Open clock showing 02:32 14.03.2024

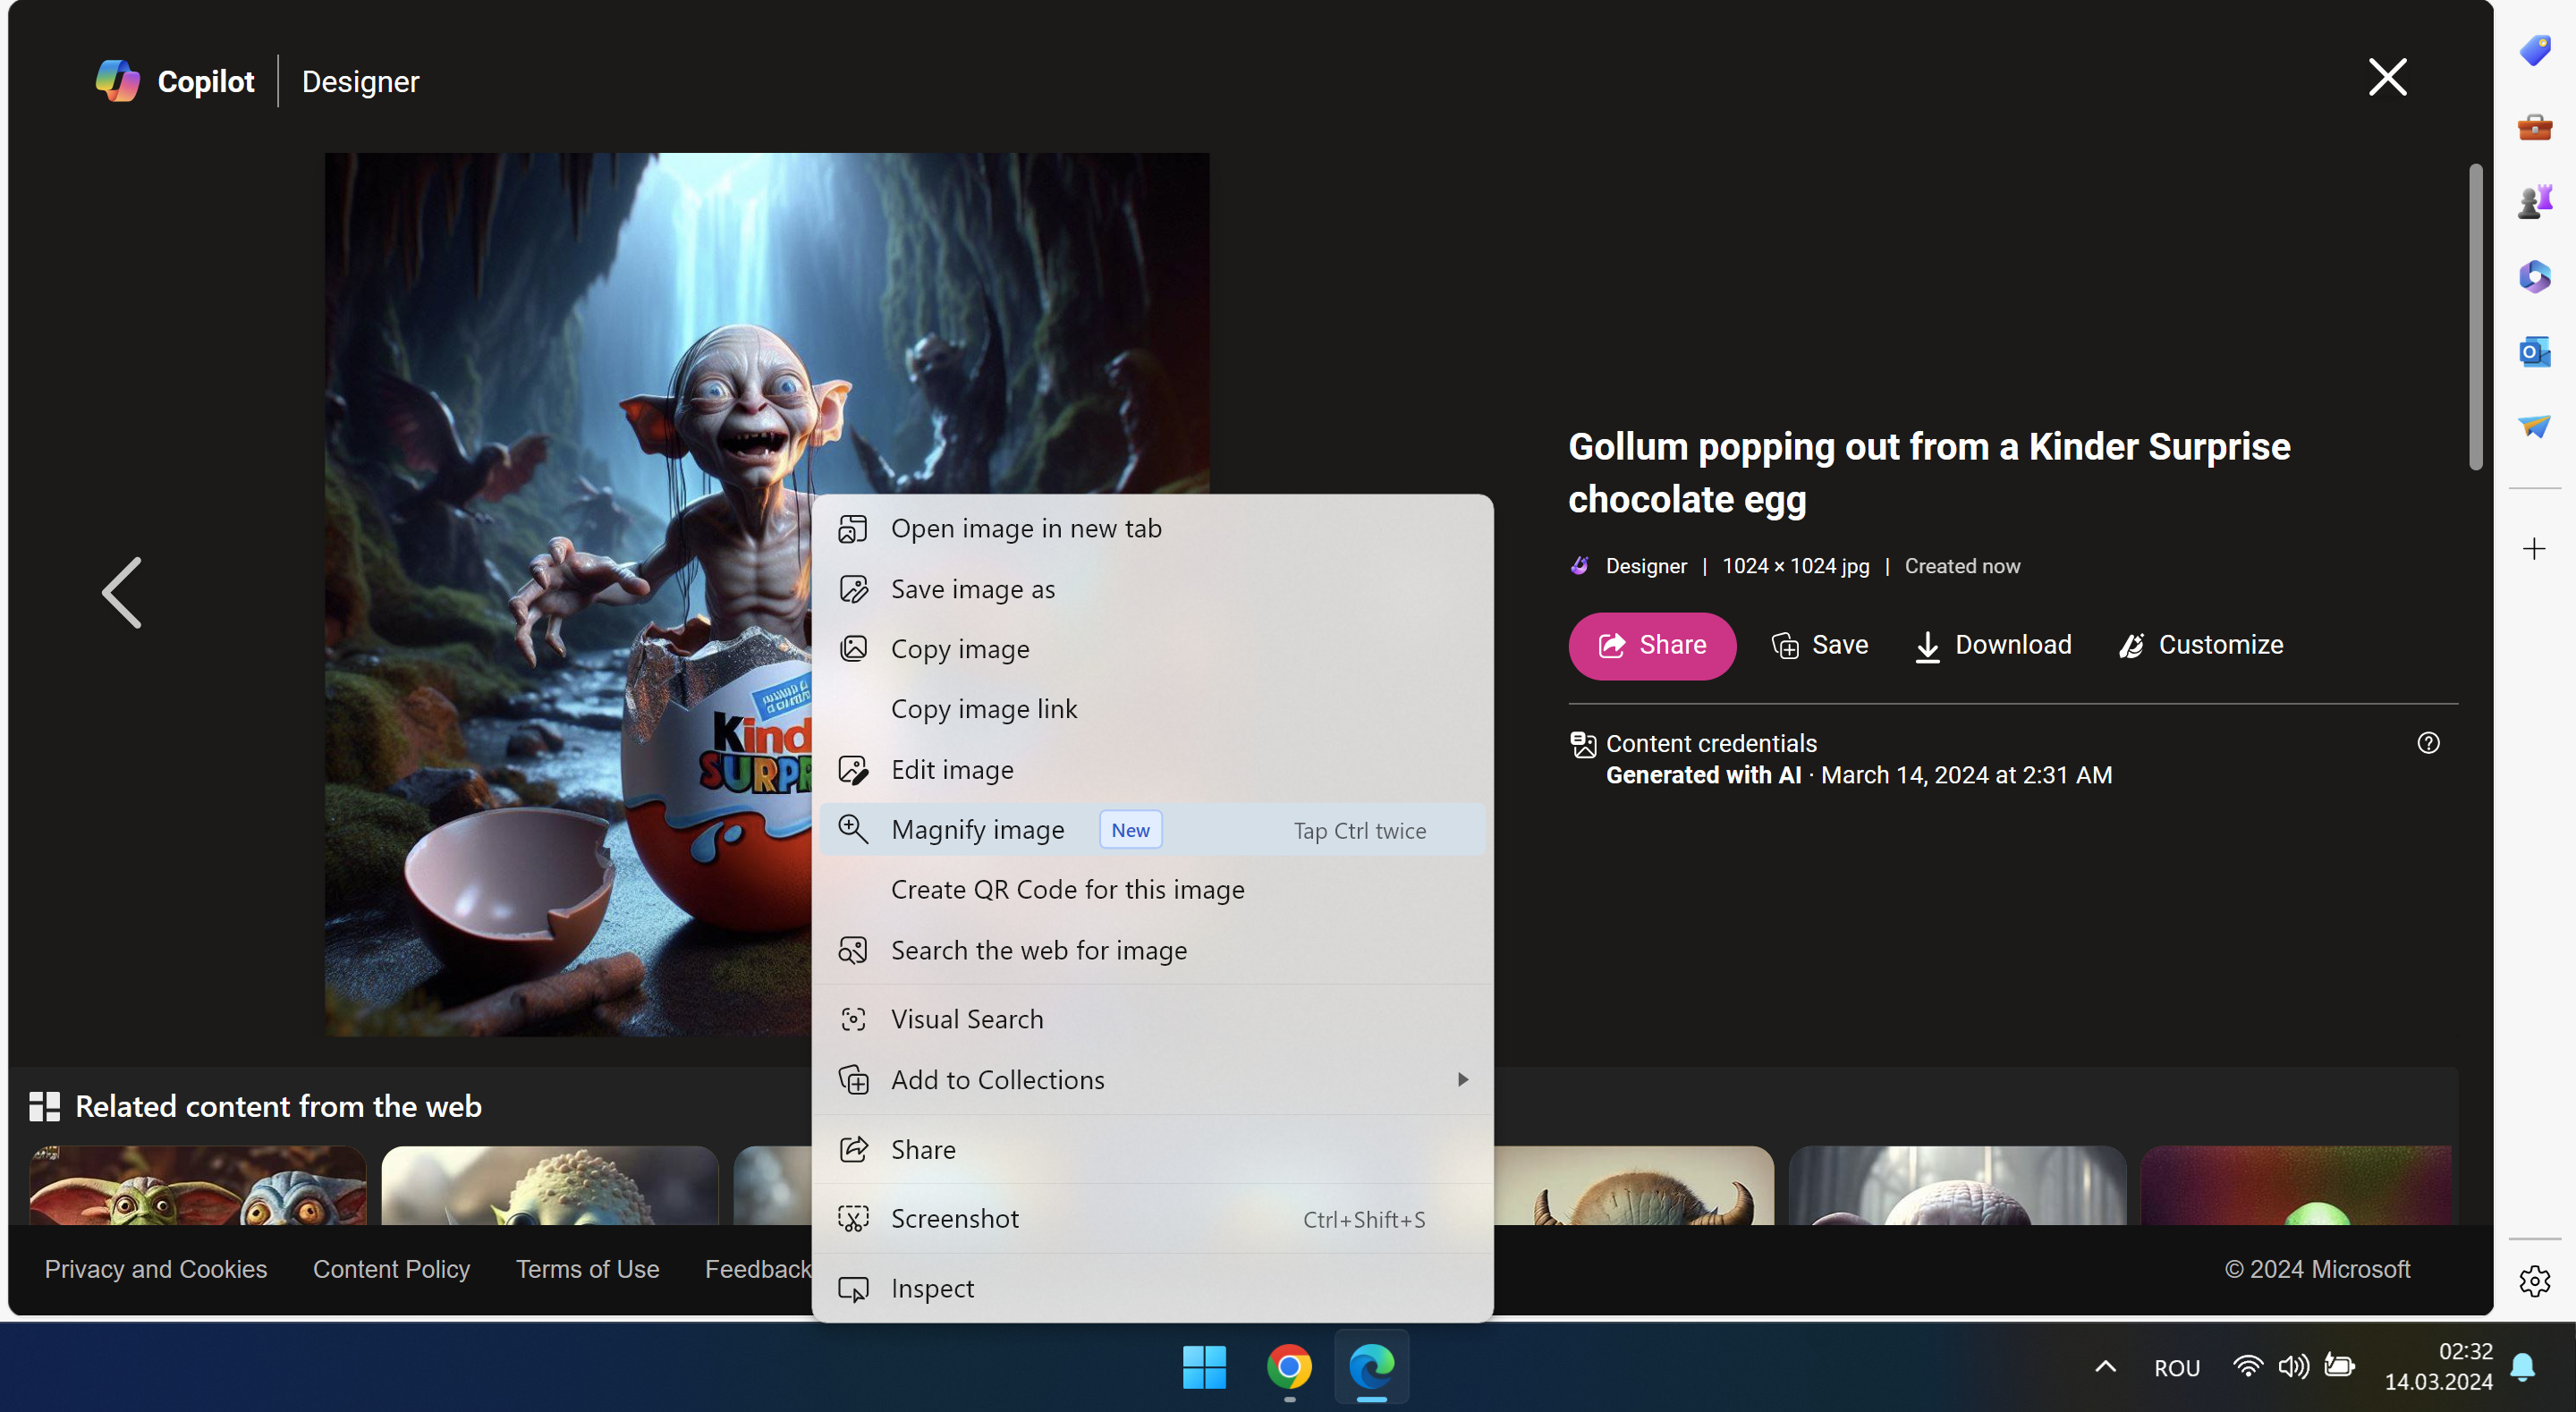click(x=2438, y=1367)
